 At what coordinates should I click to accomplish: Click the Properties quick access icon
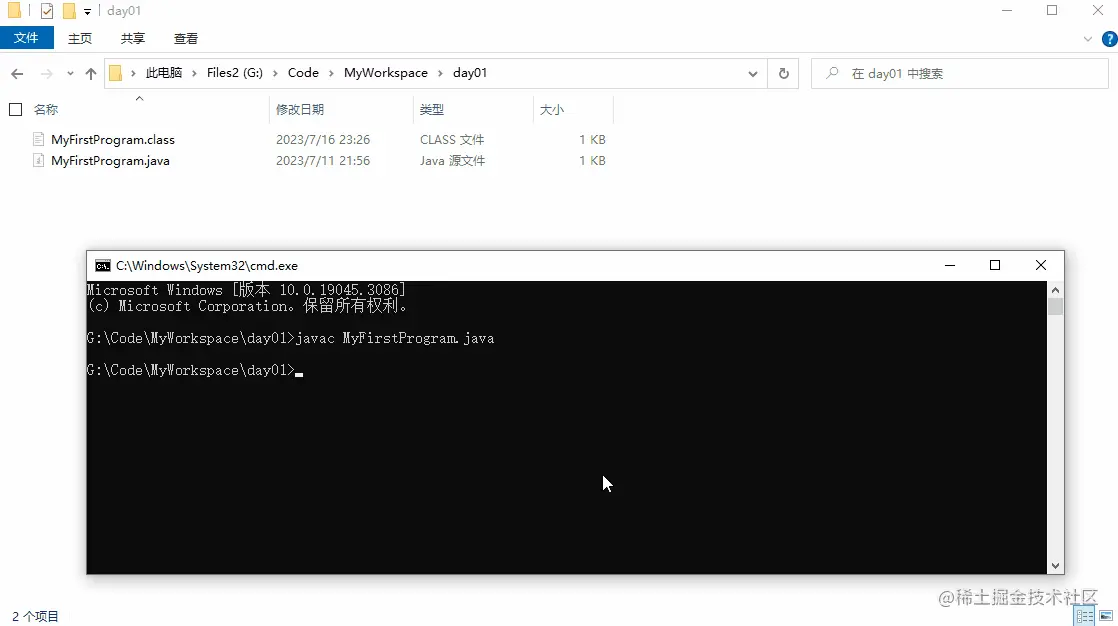coord(47,11)
